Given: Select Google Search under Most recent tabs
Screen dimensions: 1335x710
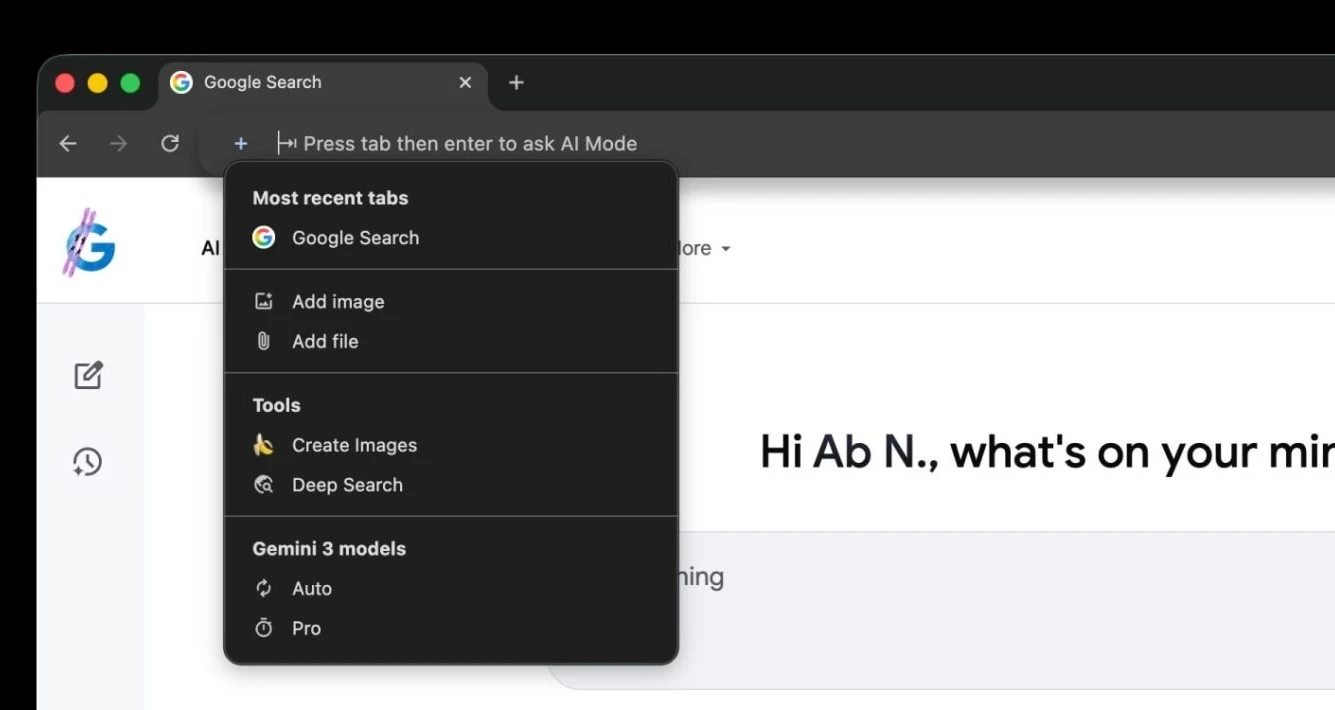Looking at the screenshot, I should tap(354, 238).
